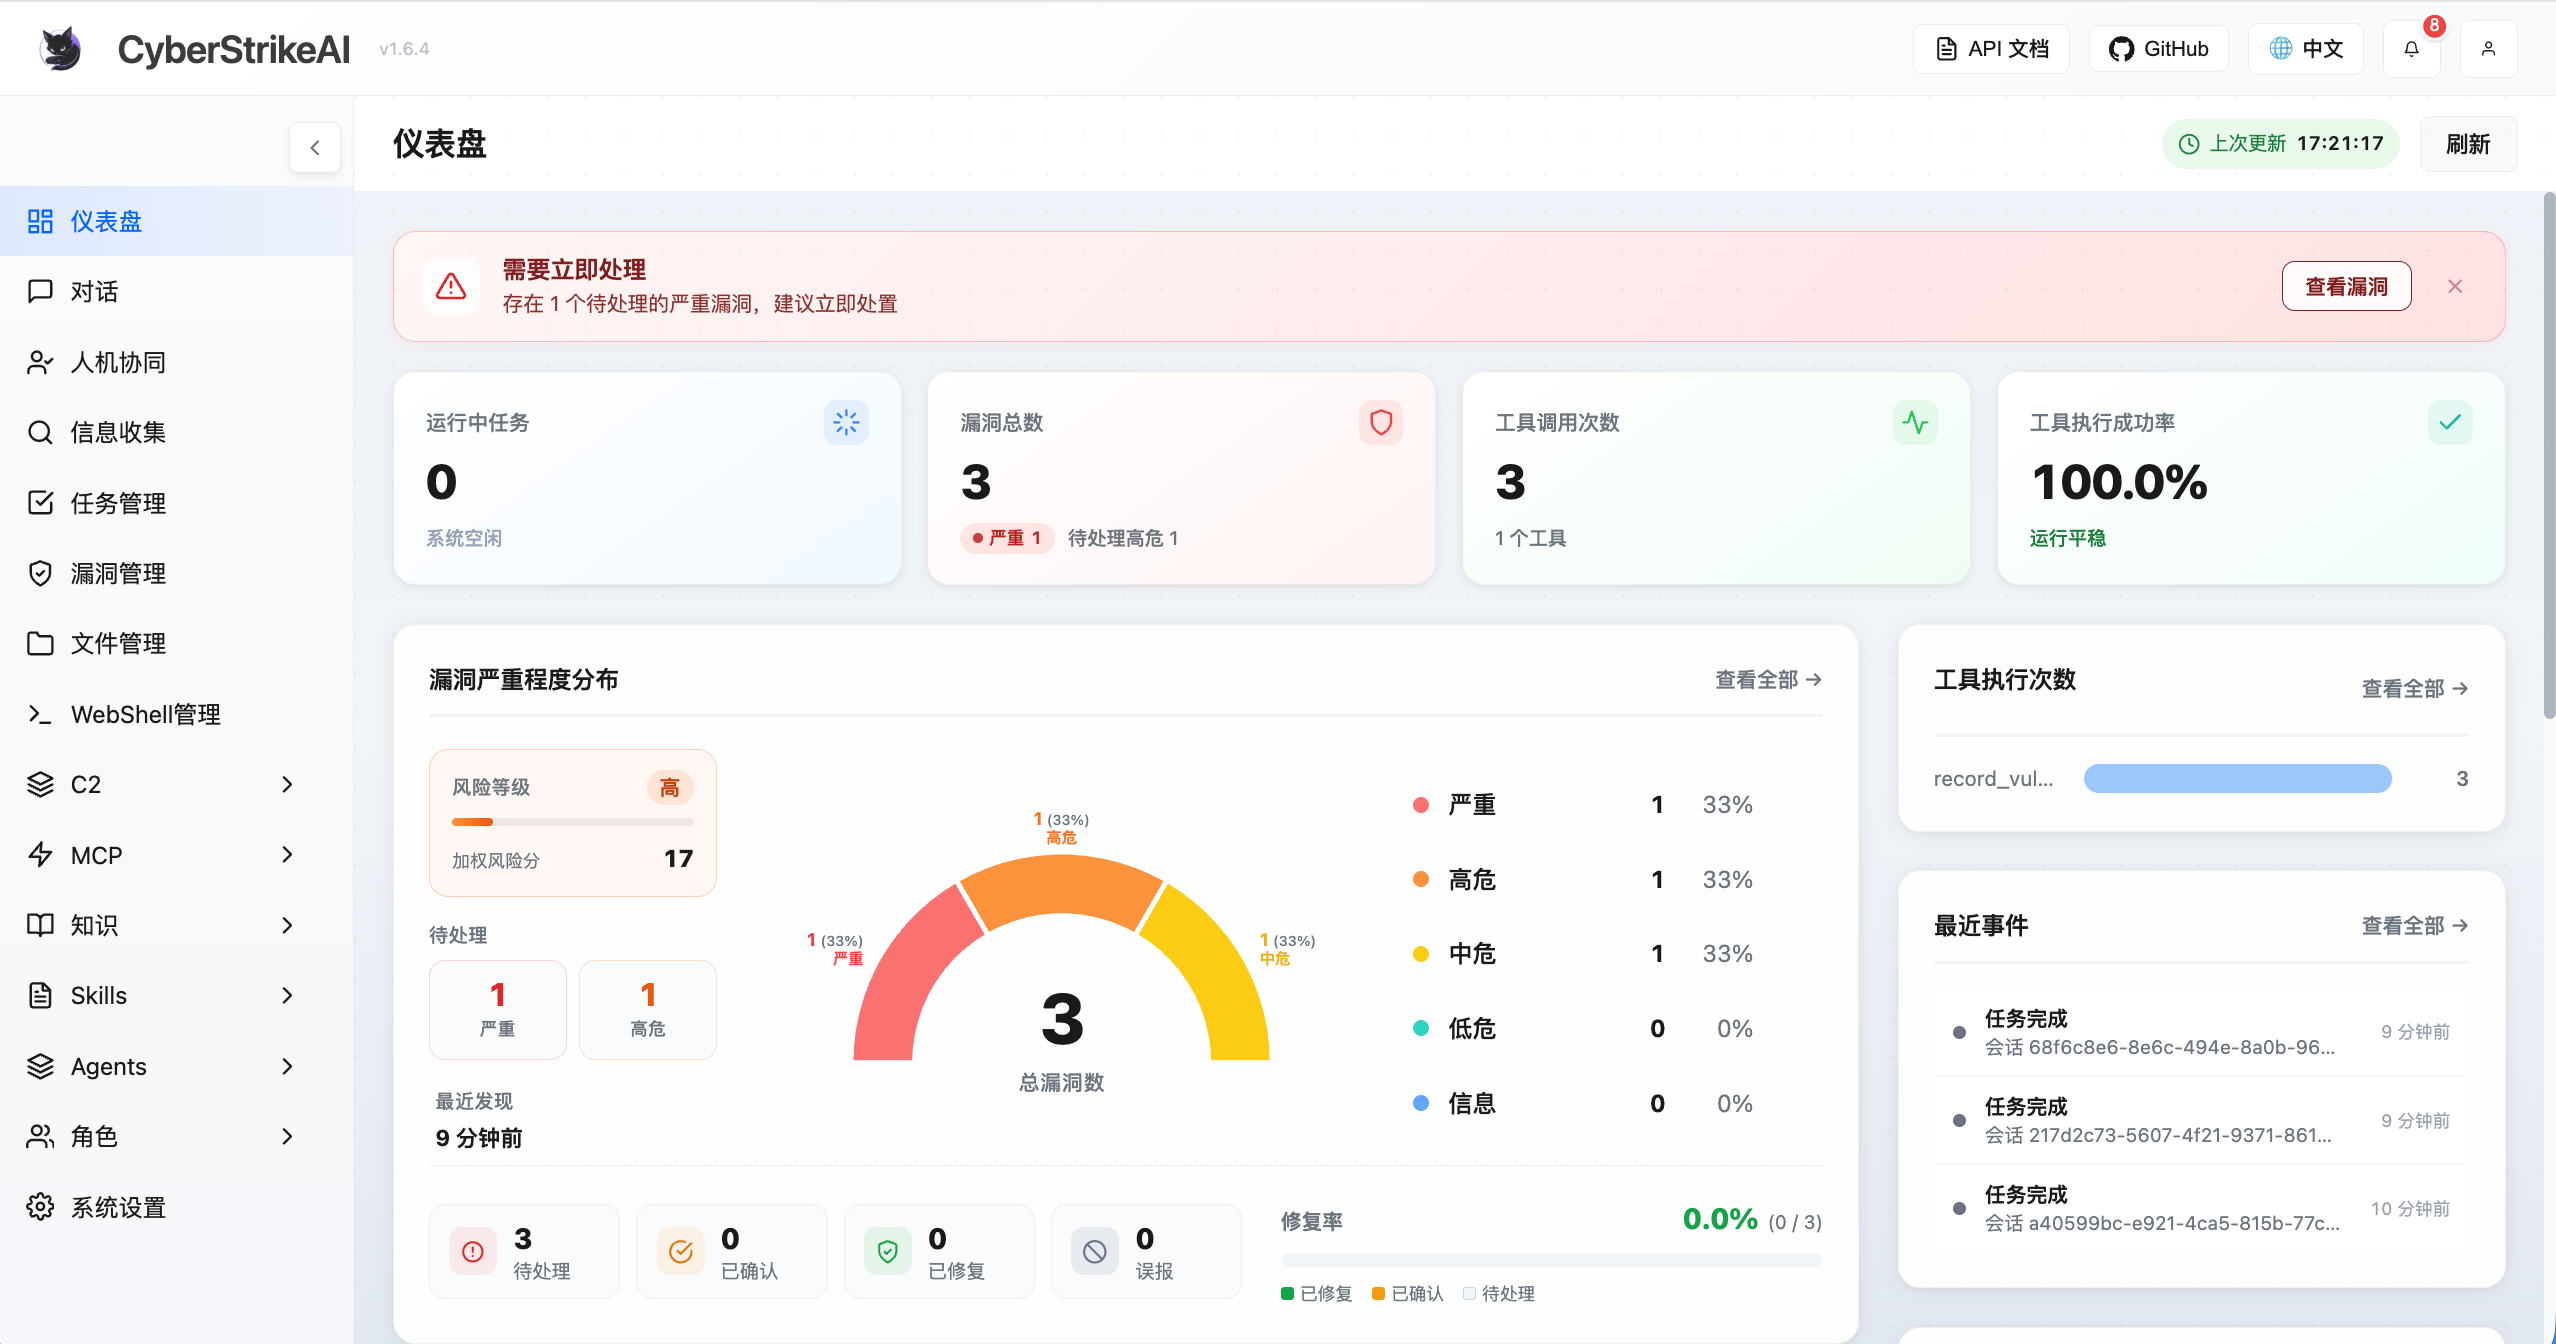The width and height of the screenshot is (2556, 1344).
Task: Dismiss the 需要立即处理 alert banner
Action: coord(2455,287)
